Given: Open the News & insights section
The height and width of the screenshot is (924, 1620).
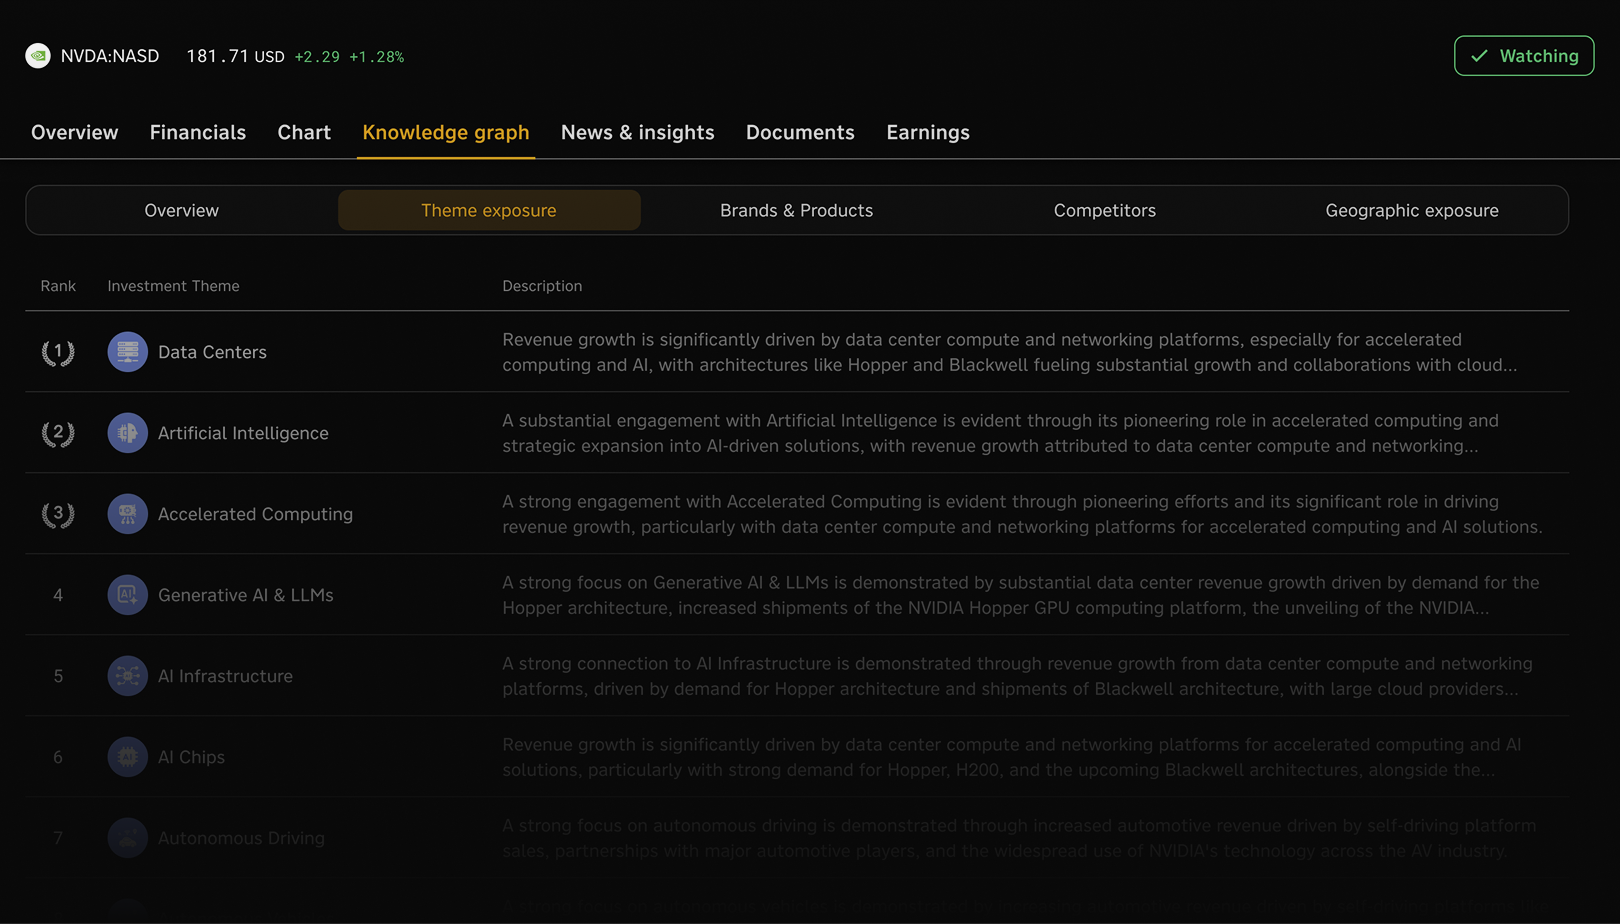Looking at the screenshot, I should [x=637, y=132].
